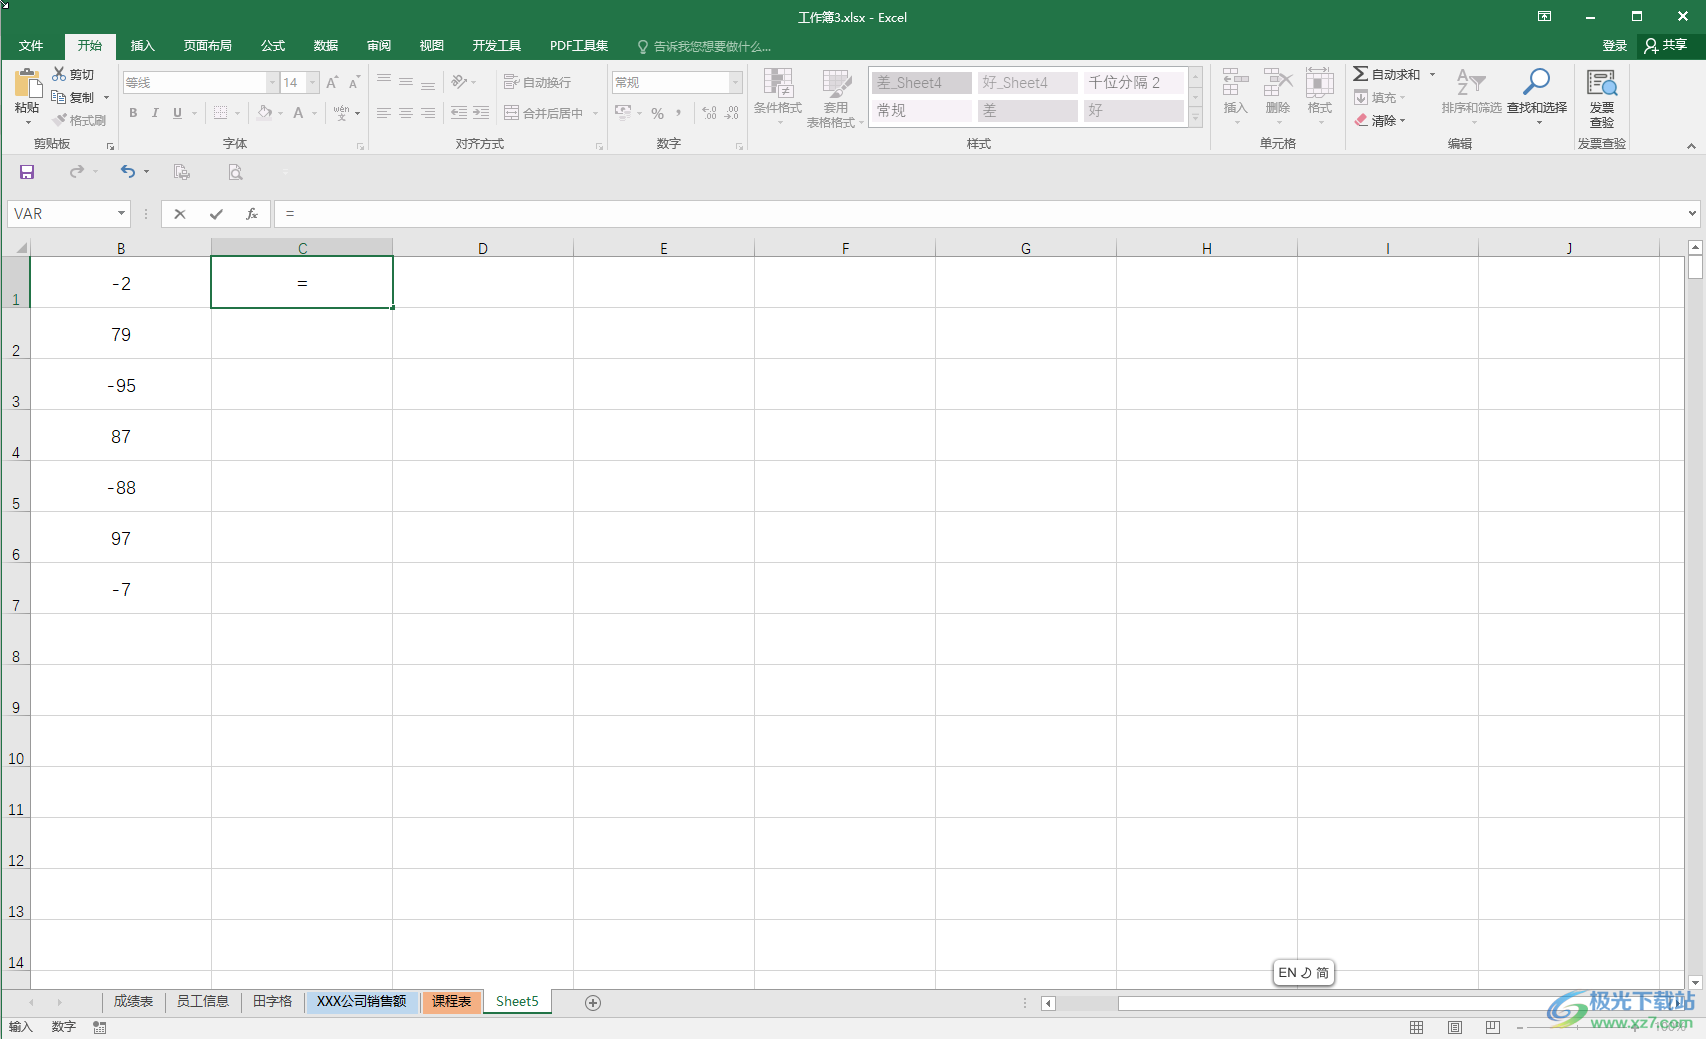Open the File menu tab
Screen dimensions: 1706x1039
click(31, 46)
